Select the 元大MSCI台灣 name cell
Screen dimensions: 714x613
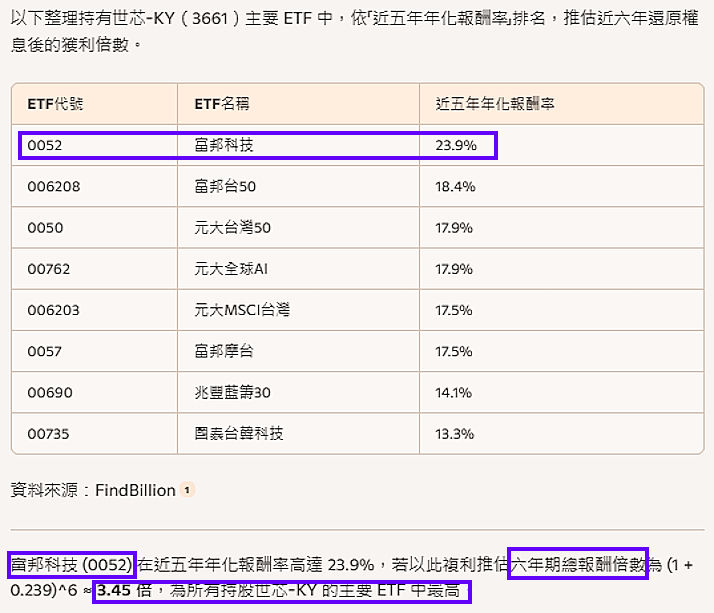(298, 310)
